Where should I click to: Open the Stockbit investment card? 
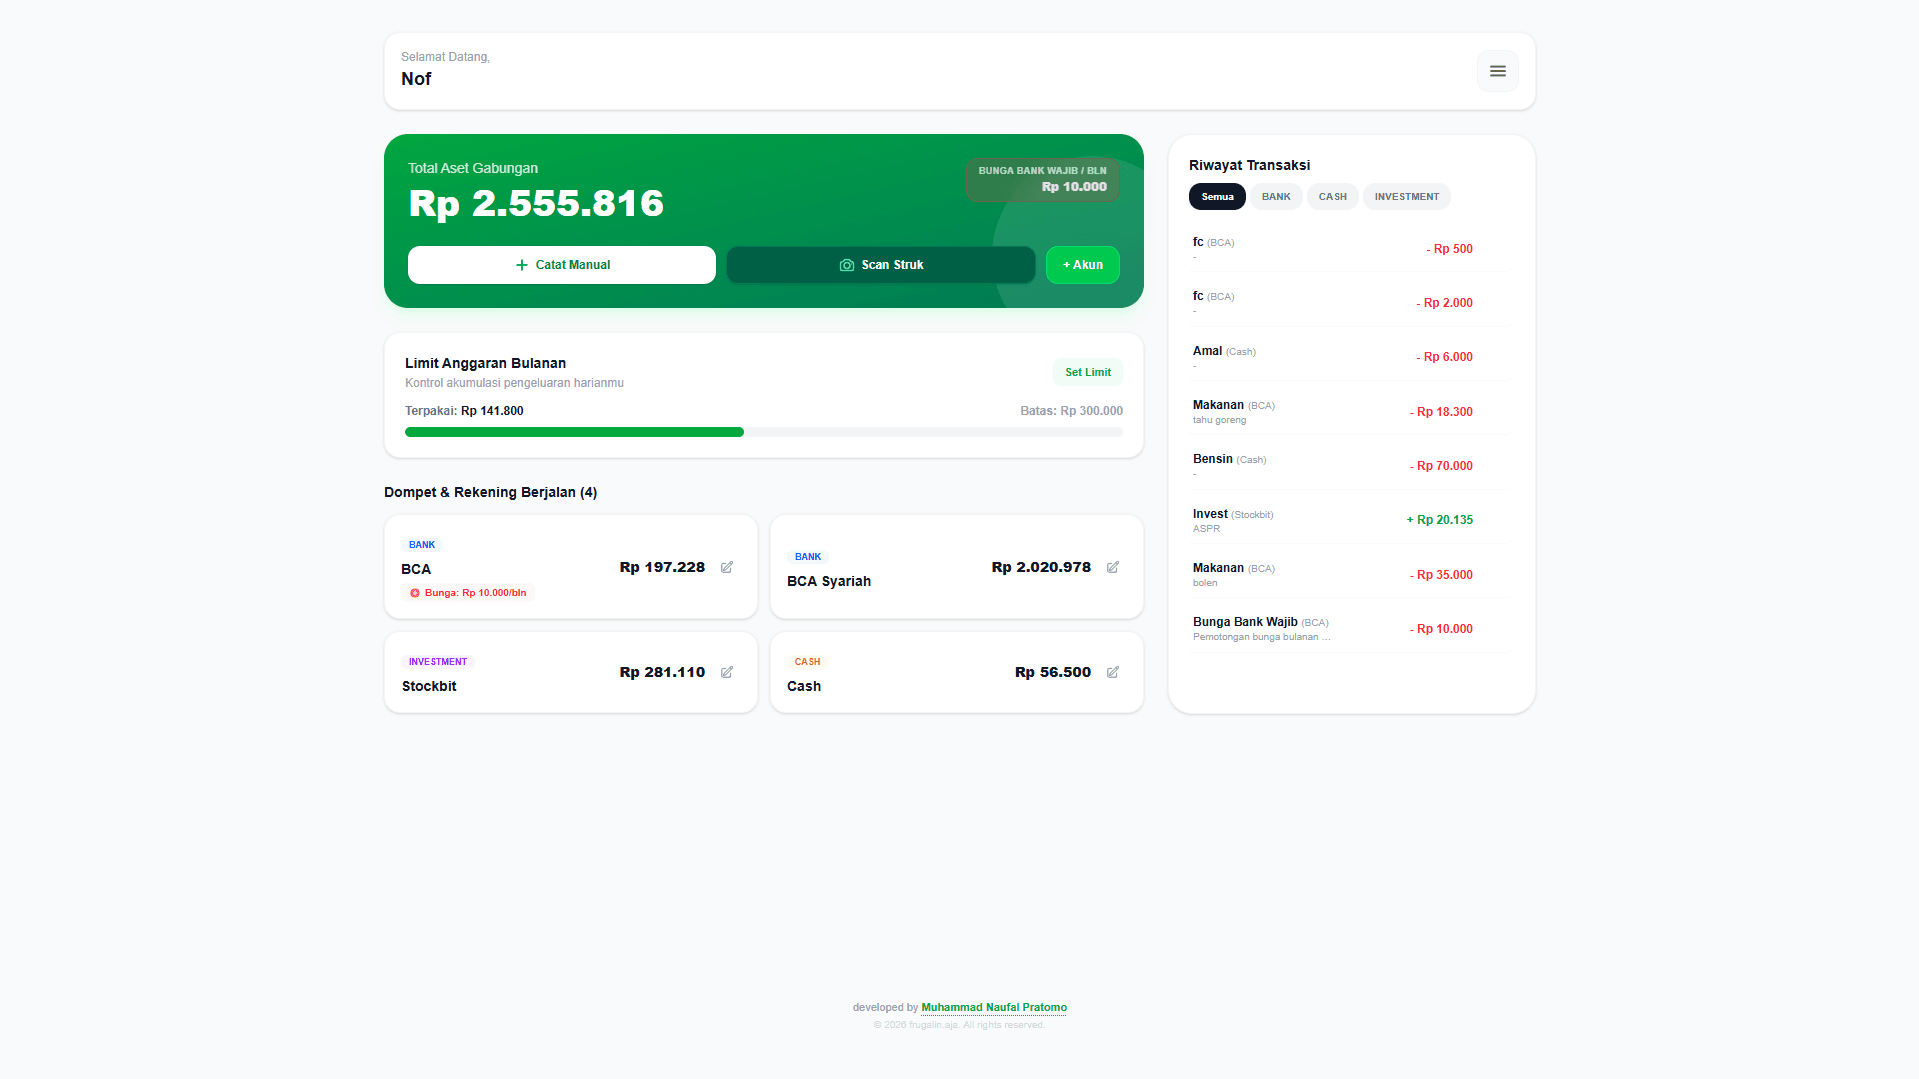coord(571,672)
